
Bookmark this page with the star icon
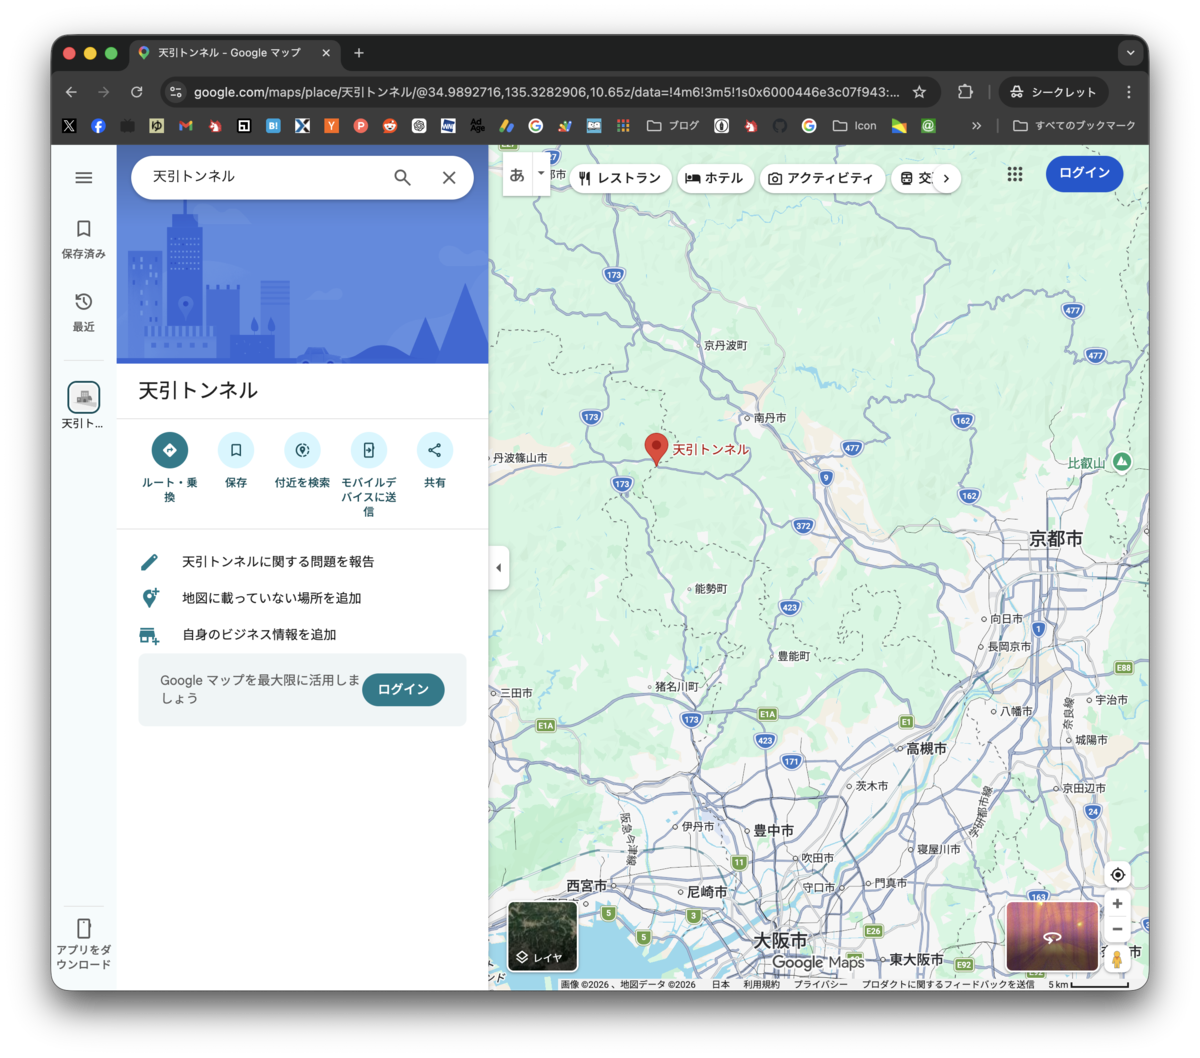point(919,92)
